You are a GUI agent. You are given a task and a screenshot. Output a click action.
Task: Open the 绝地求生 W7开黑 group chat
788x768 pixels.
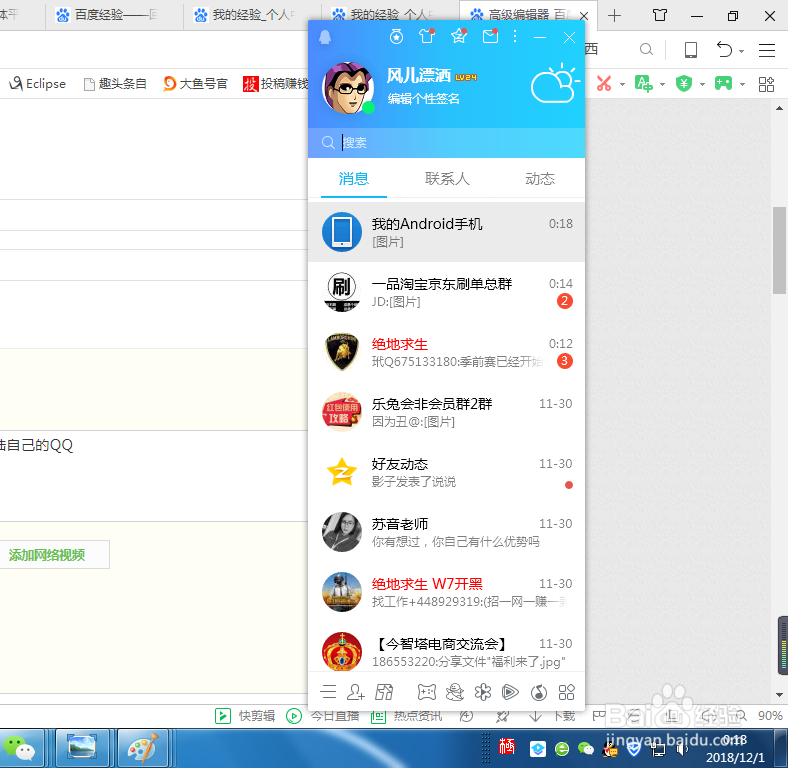[446, 592]
